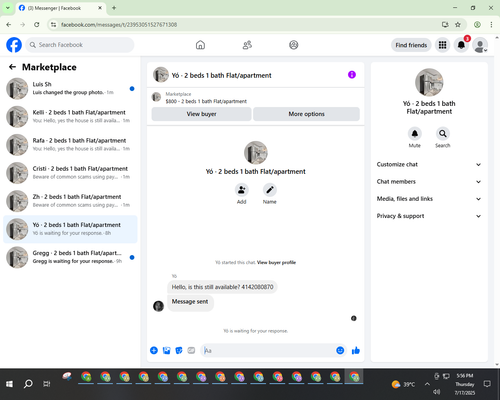
Task: Open the Groups icon in top navigation
Action: [x=294, y=45]
